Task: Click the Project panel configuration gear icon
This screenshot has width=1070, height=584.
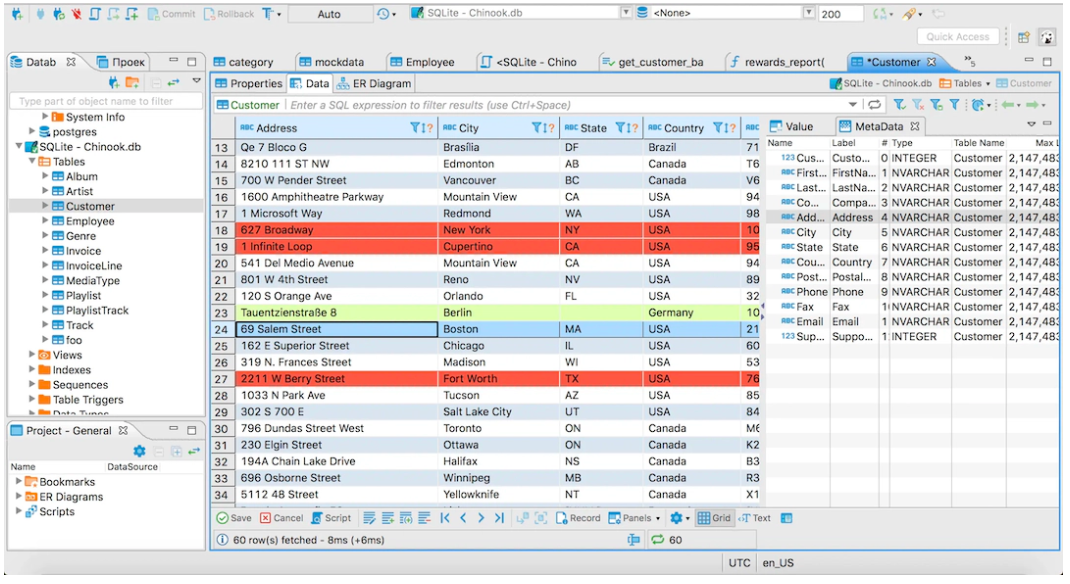Action: click(x=140, y=451)
